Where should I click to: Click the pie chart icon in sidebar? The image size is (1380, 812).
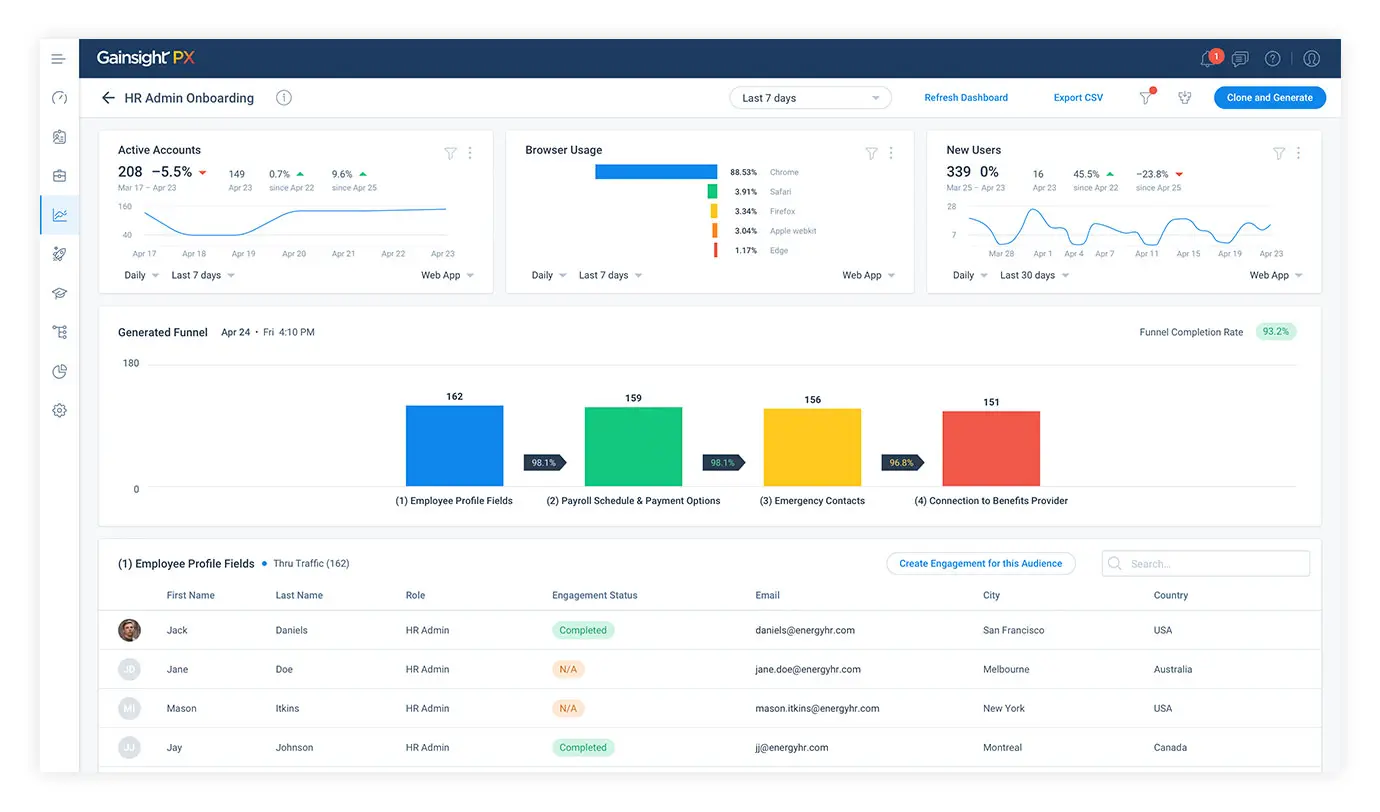point(59,372)
